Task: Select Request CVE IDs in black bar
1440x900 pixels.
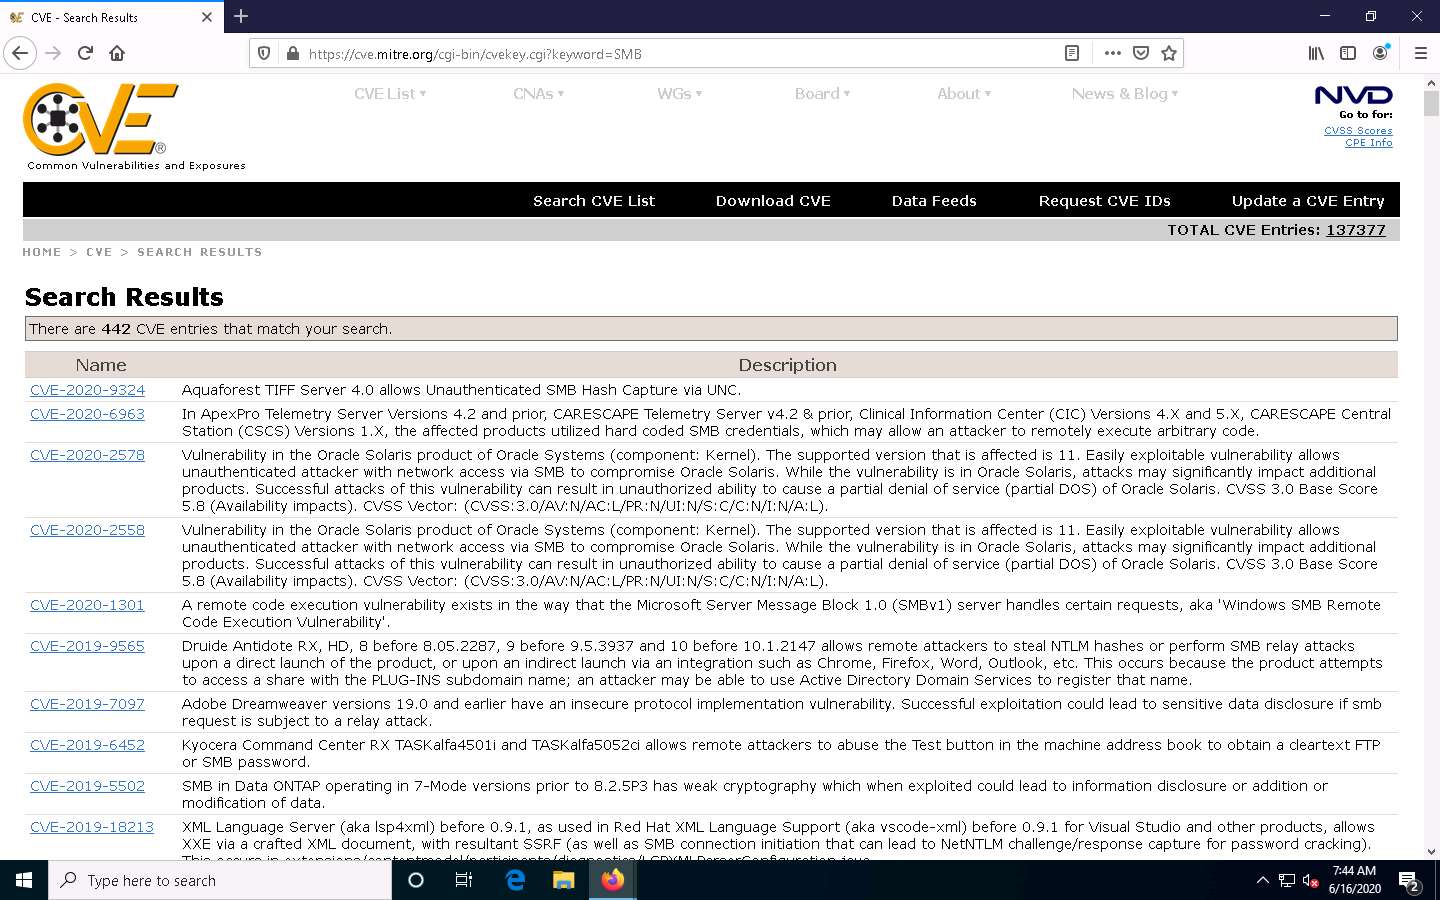Action: (x=1104, y=200)
